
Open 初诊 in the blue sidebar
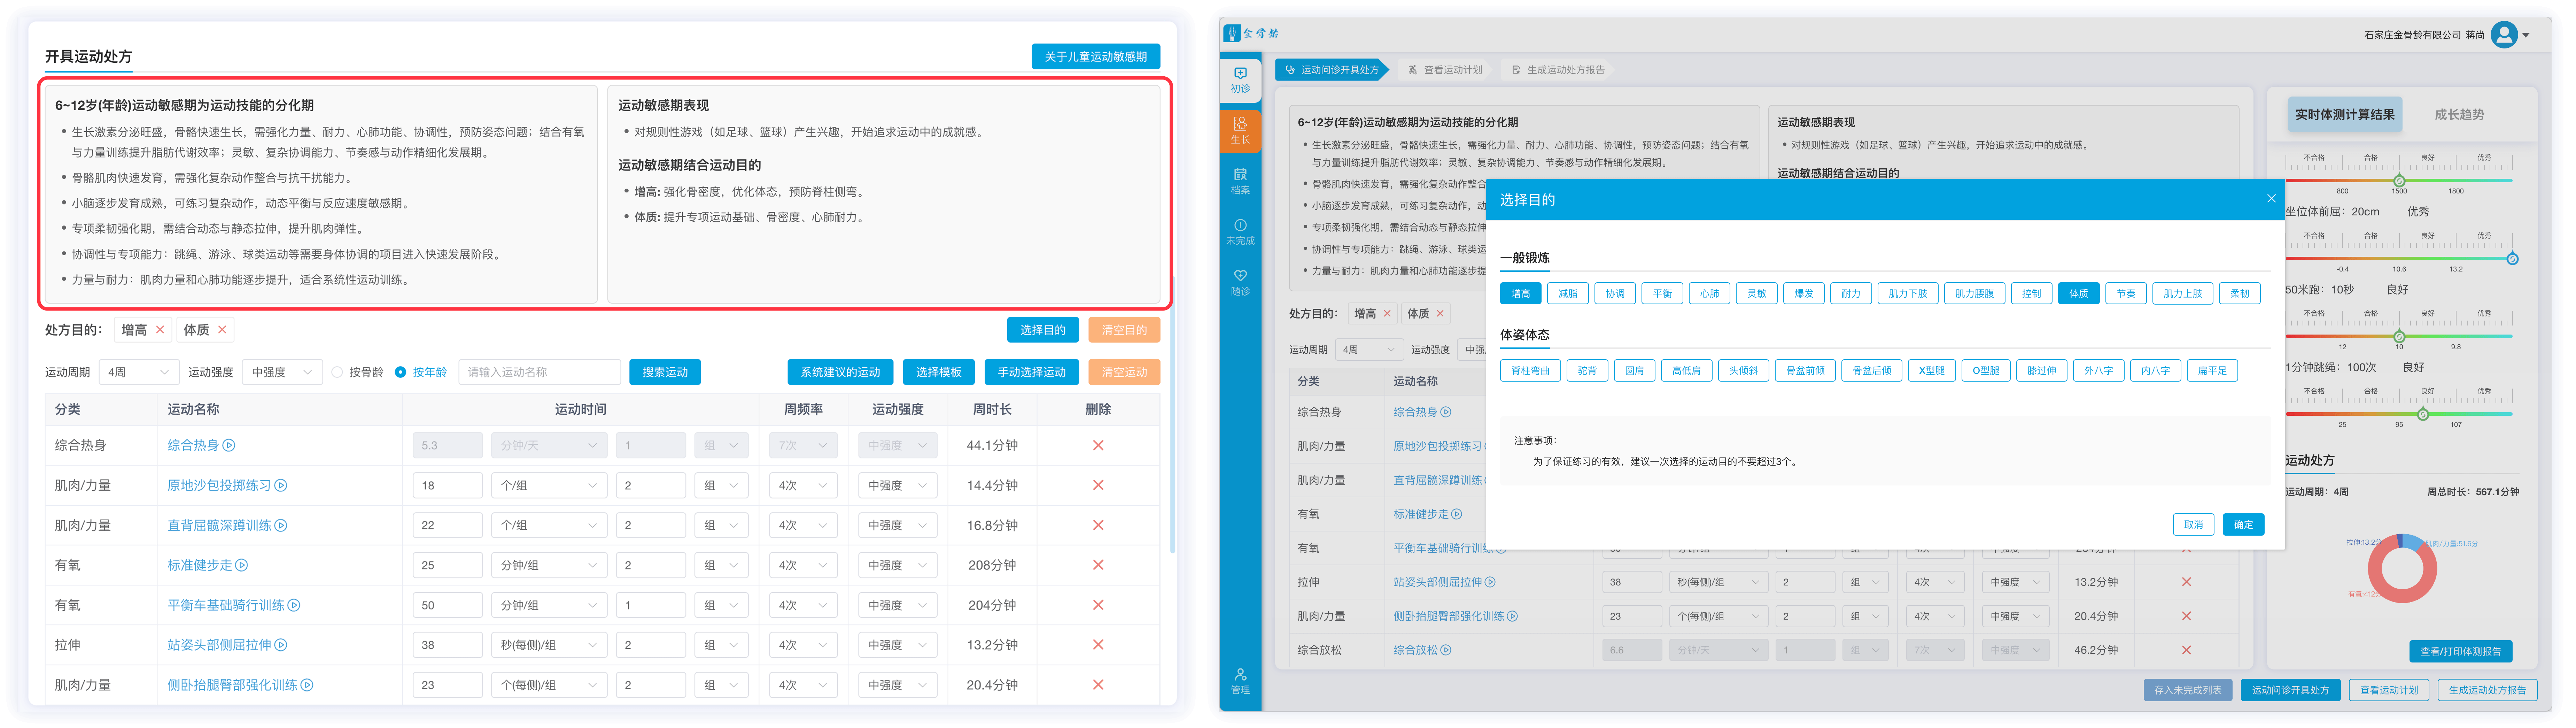tap(1240, 80)
